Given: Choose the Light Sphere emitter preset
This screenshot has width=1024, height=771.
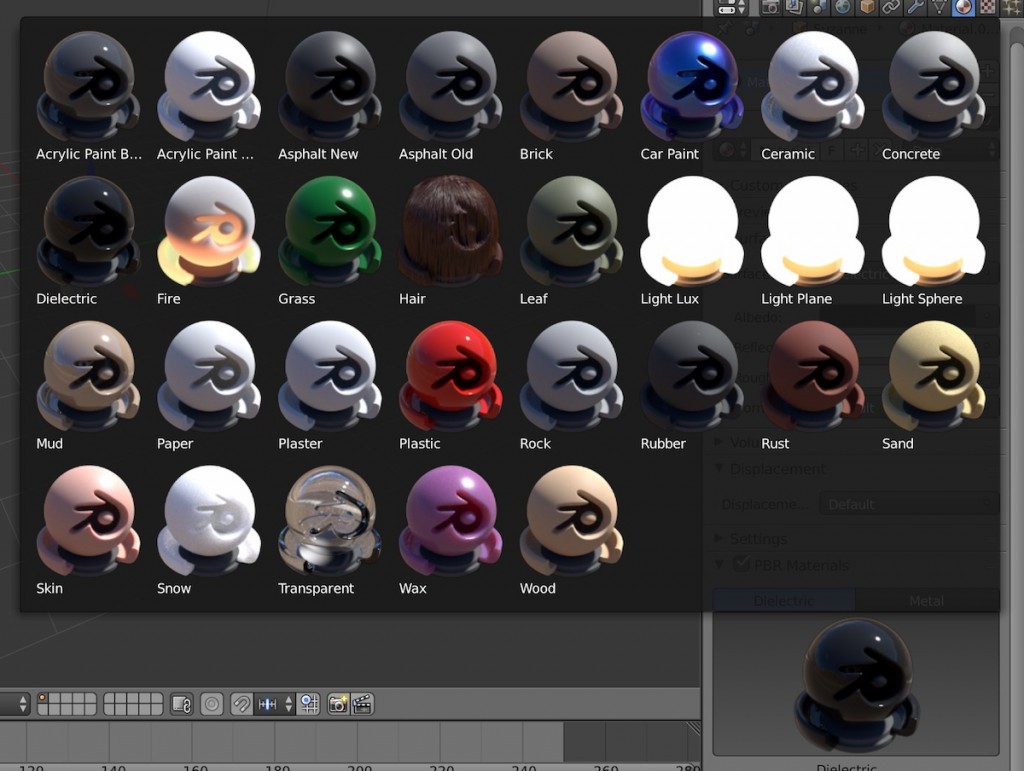Looking at the screenshot, I should pyautogui.click(x=934, y=242).
